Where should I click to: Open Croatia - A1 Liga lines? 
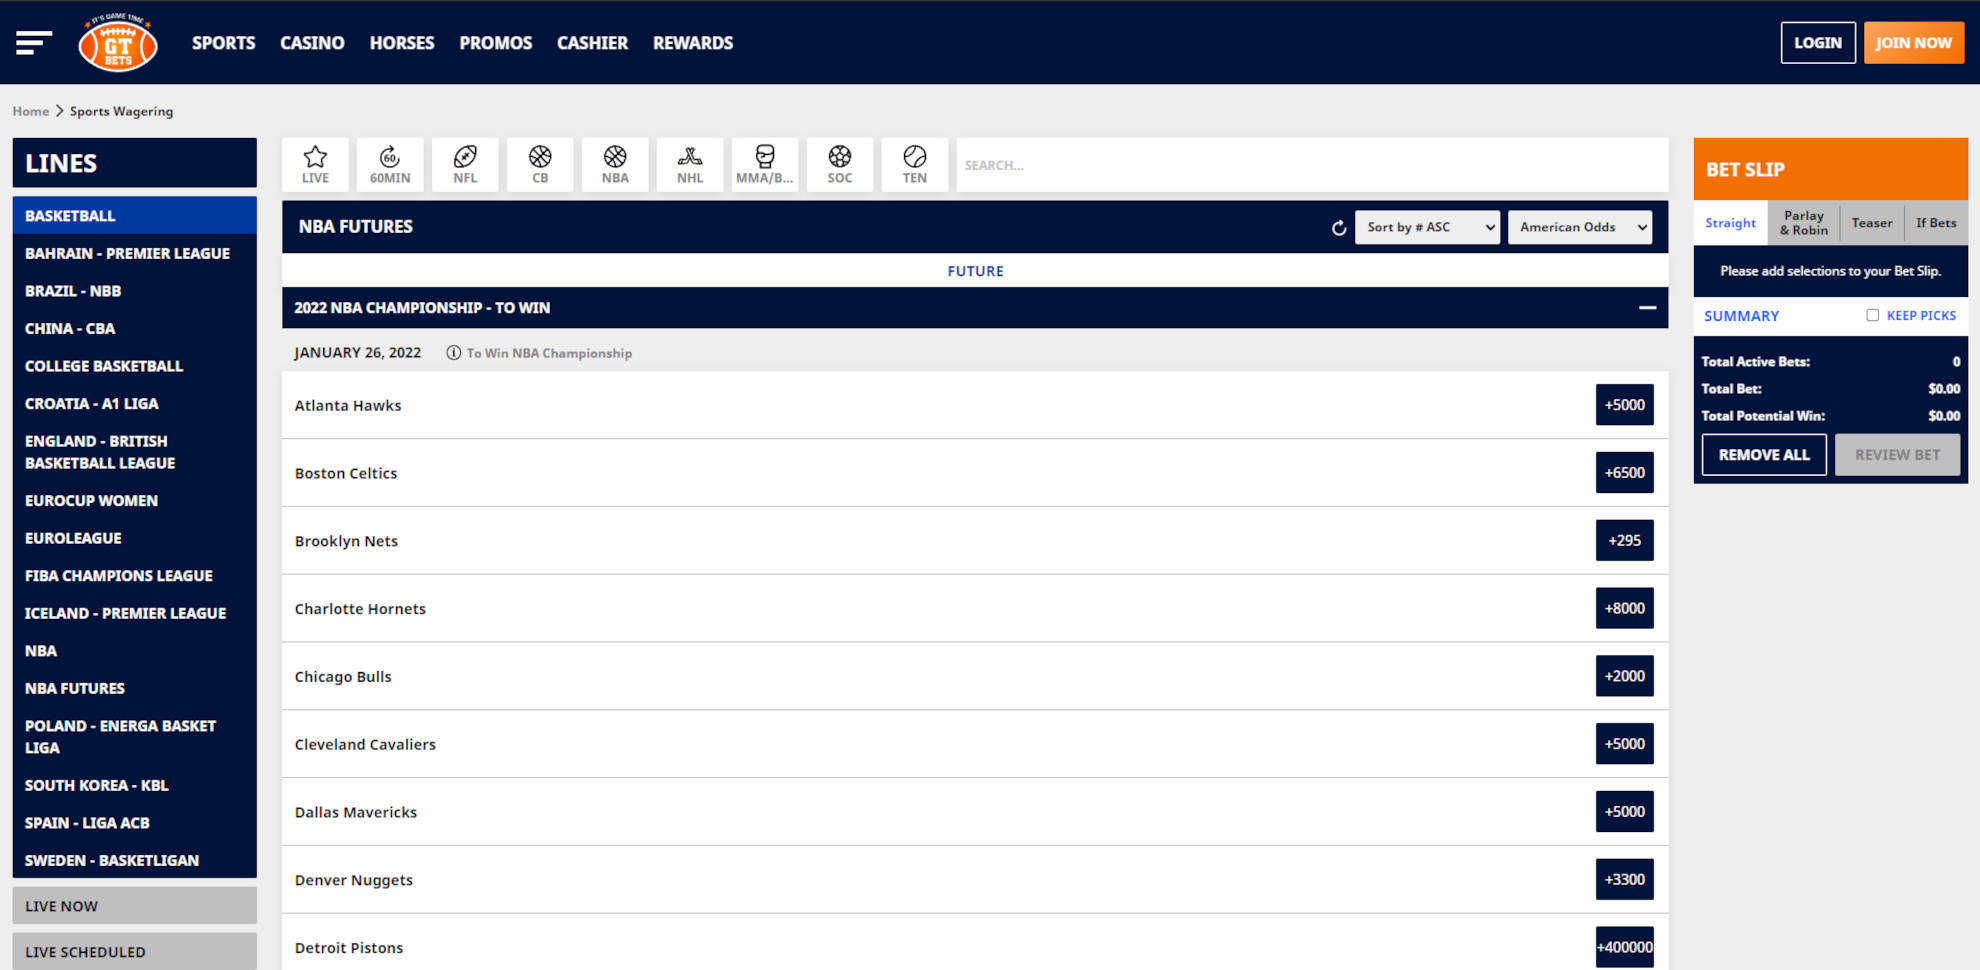tap(134, 404)
